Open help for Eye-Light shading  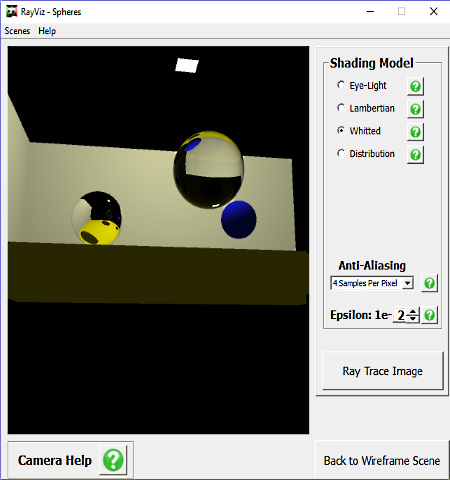click(x=415, y=87)
